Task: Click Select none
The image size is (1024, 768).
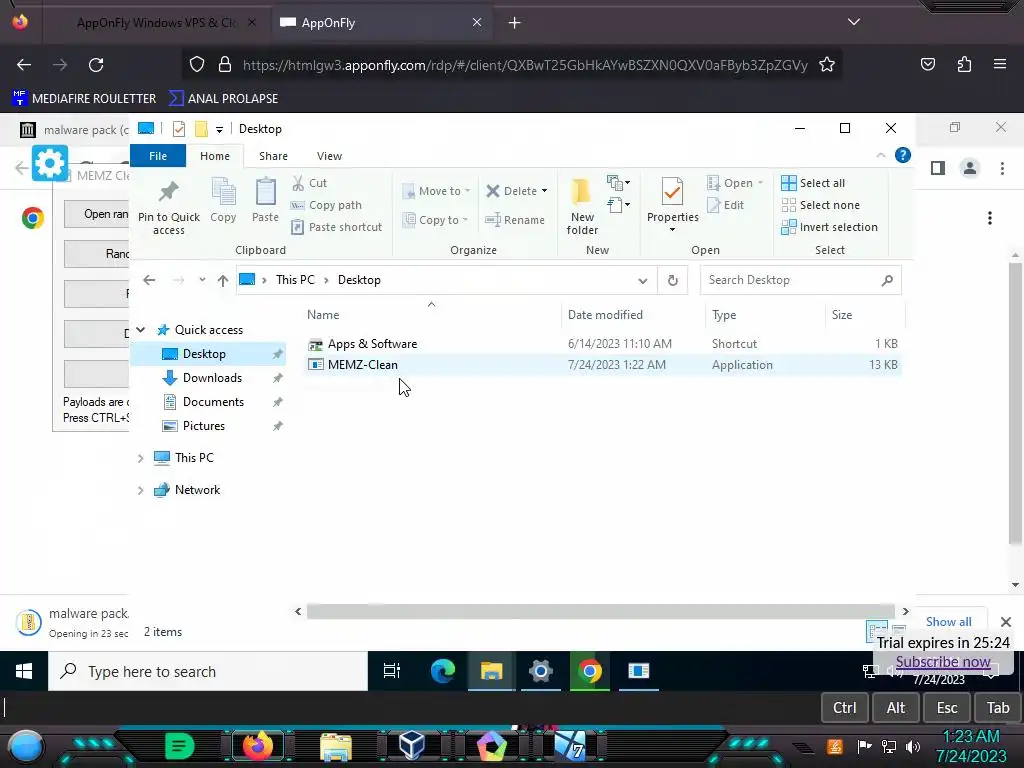Action: pos(821,205)
